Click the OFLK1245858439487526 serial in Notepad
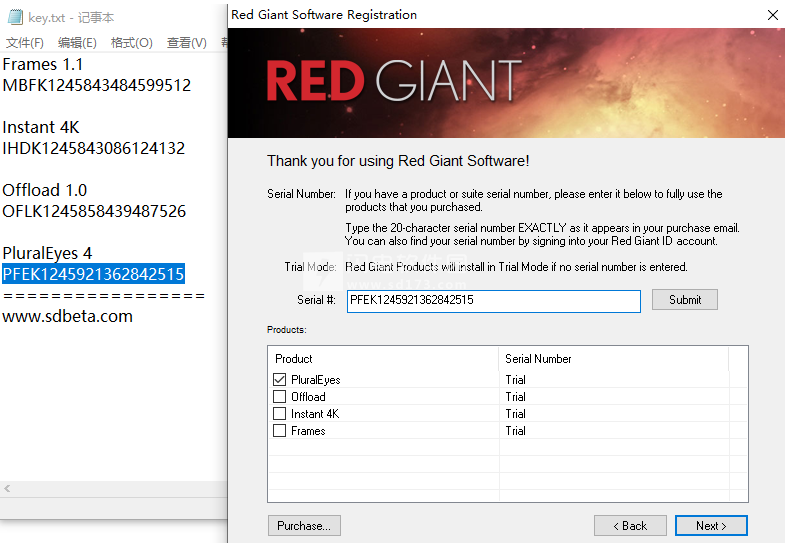 pos(94,212)
